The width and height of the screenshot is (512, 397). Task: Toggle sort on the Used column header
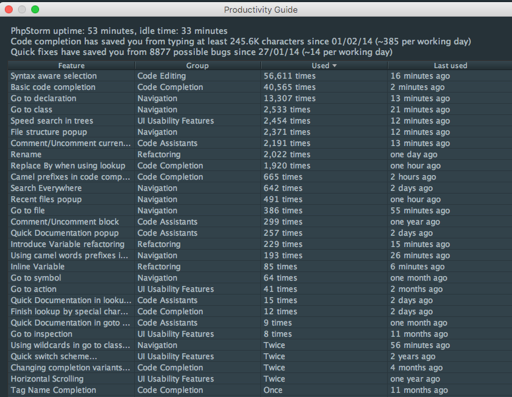pos(324,65)
